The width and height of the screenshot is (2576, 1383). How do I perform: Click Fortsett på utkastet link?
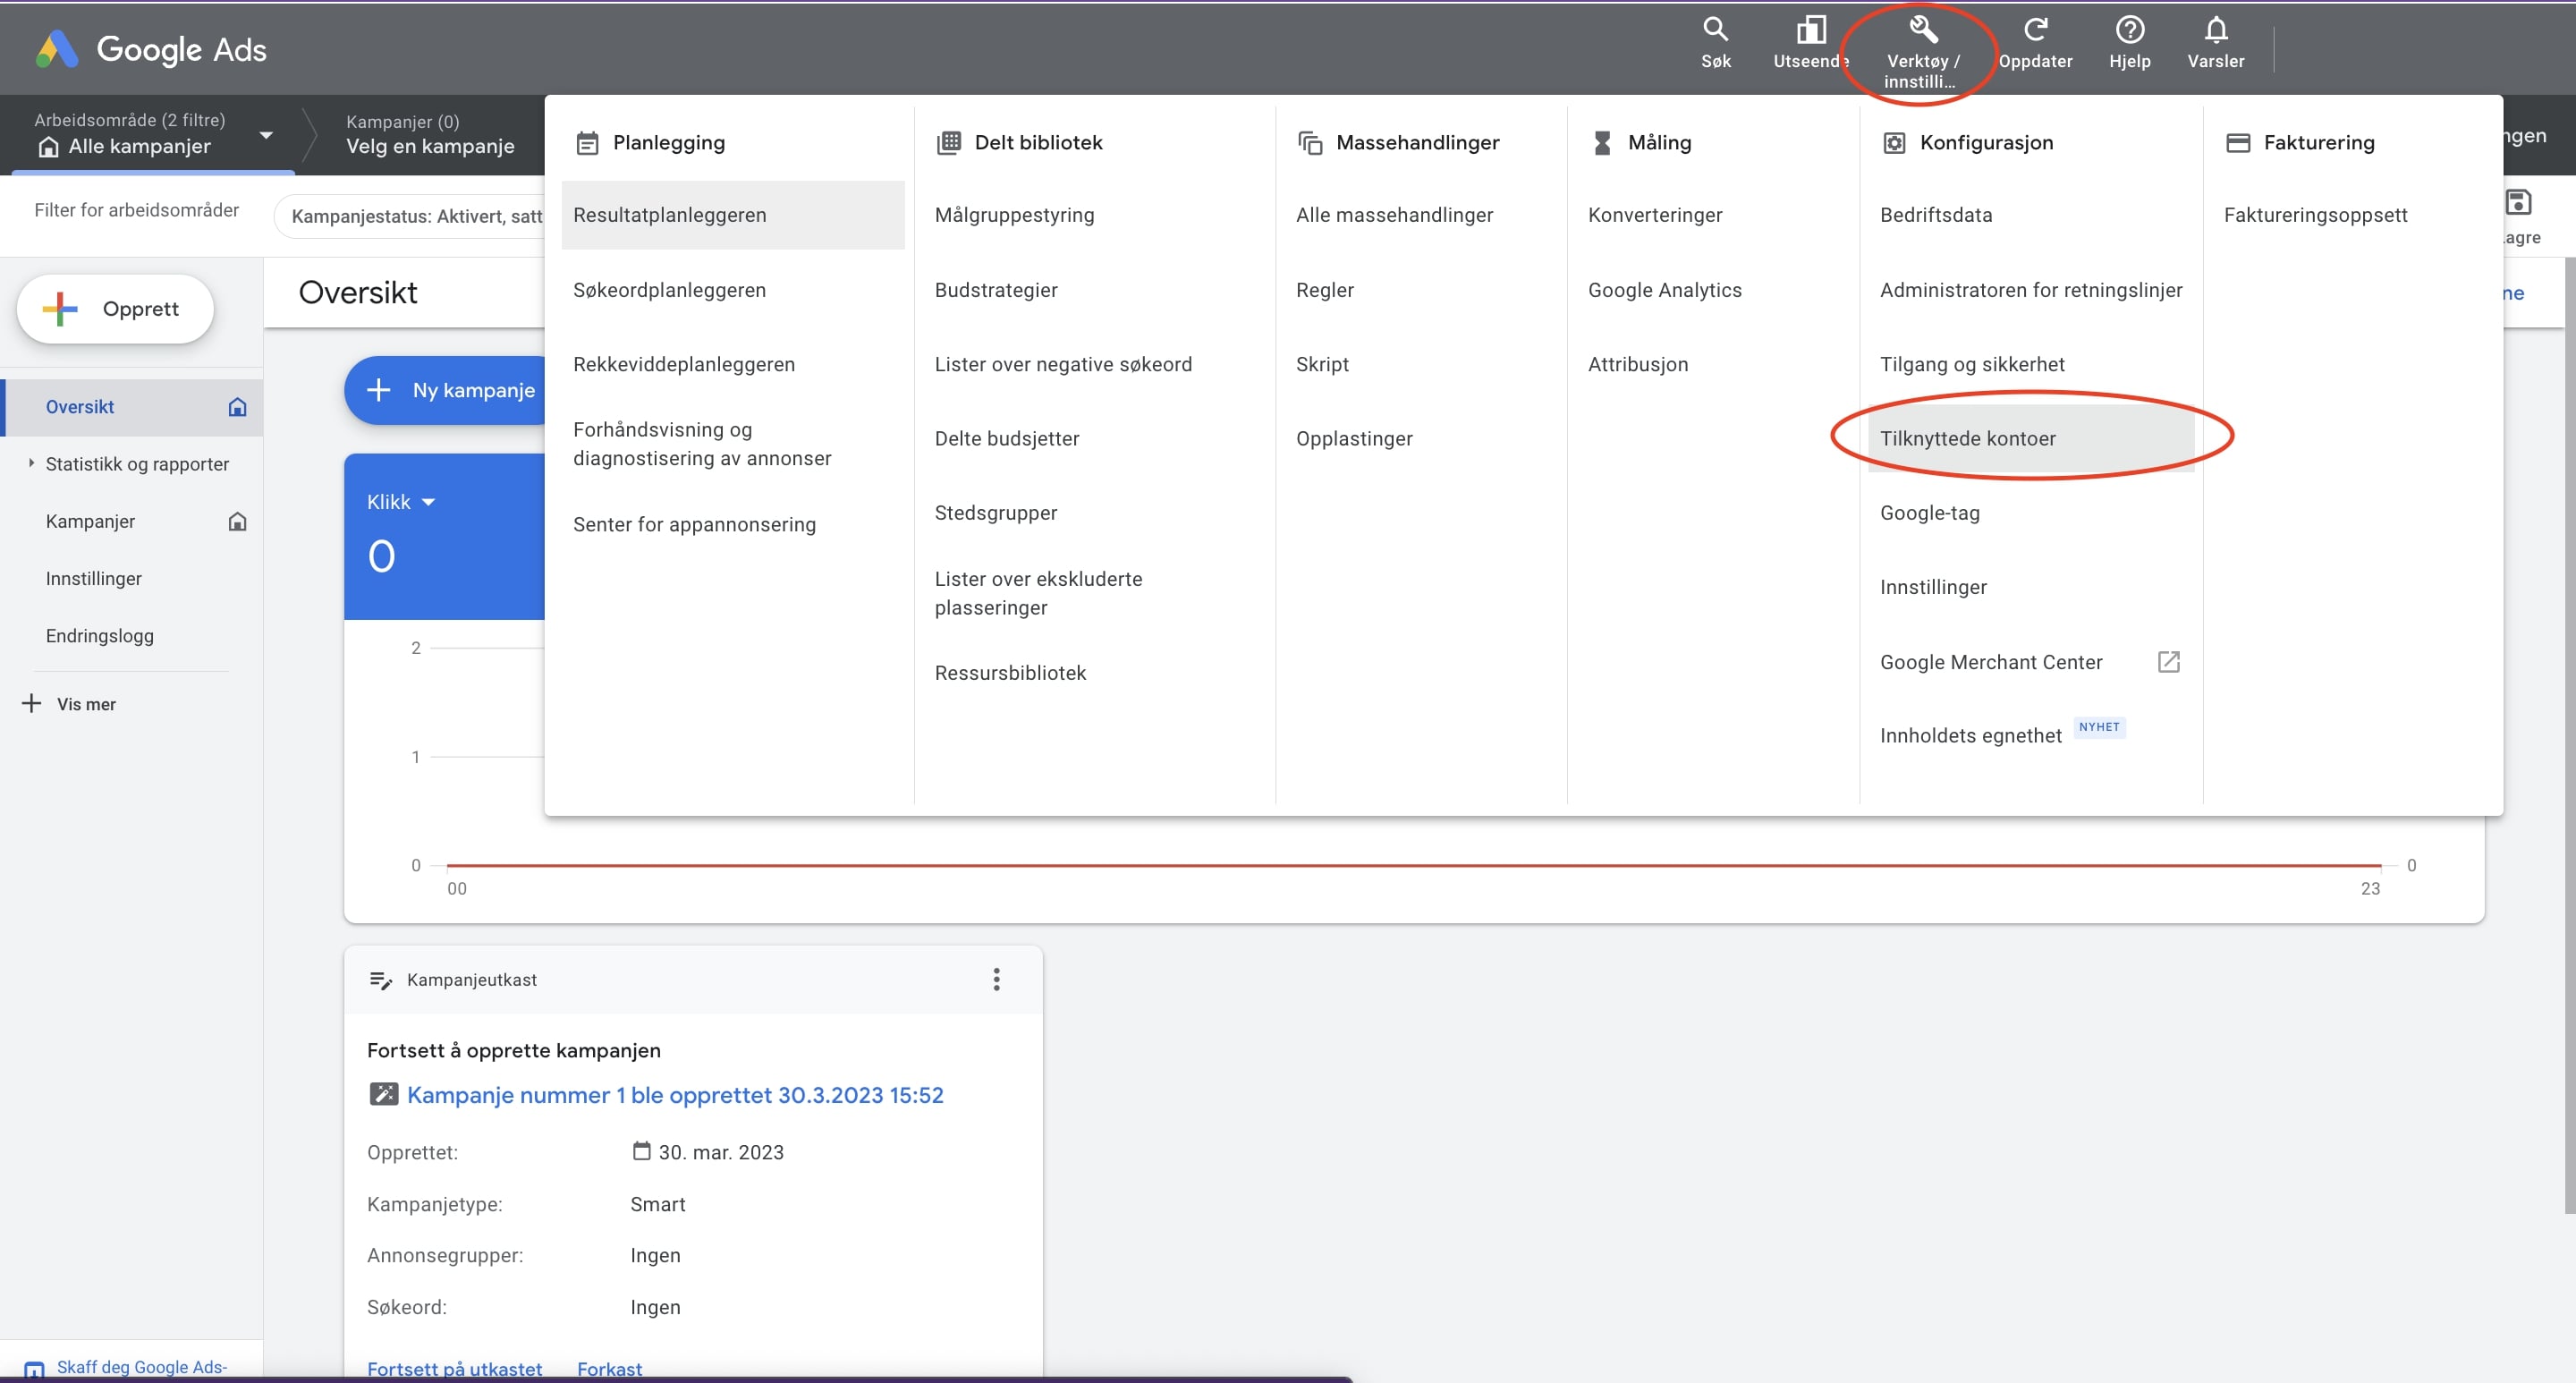tap(454, 1368)
